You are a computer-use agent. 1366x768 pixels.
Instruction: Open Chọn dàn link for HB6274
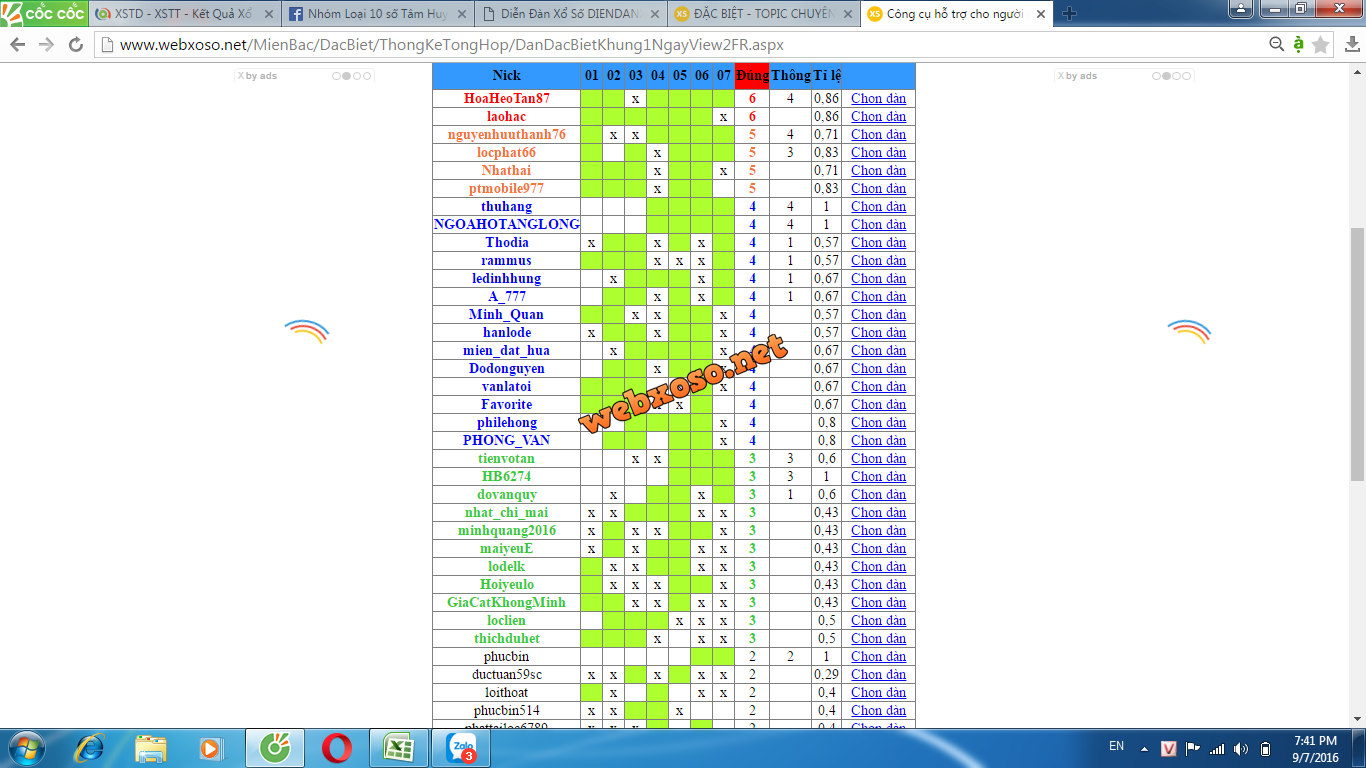878,477
